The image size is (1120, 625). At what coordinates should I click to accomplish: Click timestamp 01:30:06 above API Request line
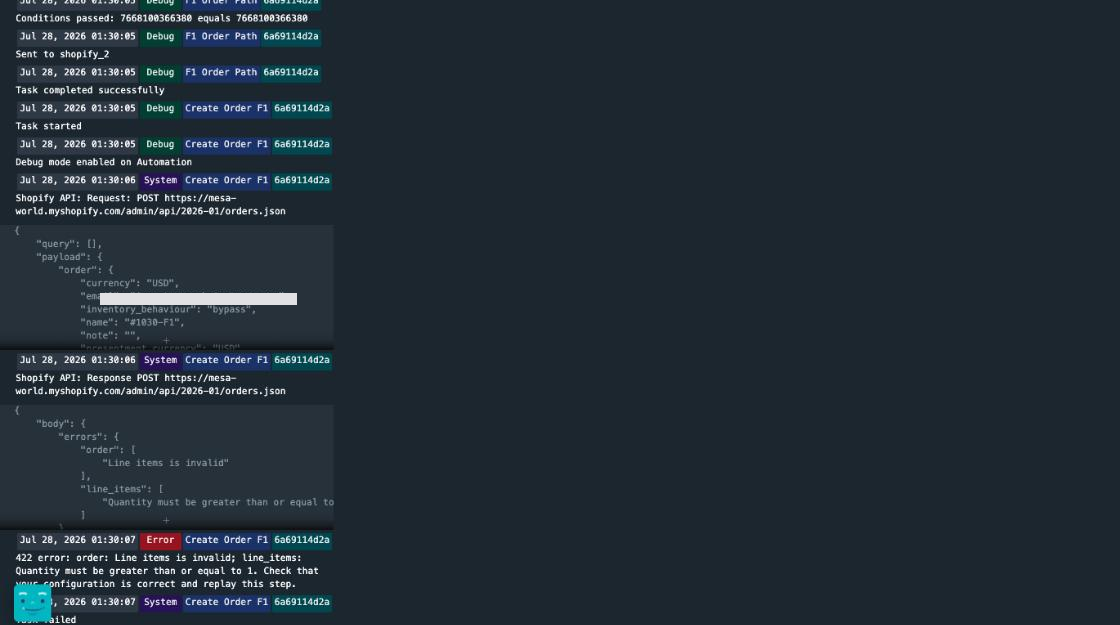coord(77,180)
